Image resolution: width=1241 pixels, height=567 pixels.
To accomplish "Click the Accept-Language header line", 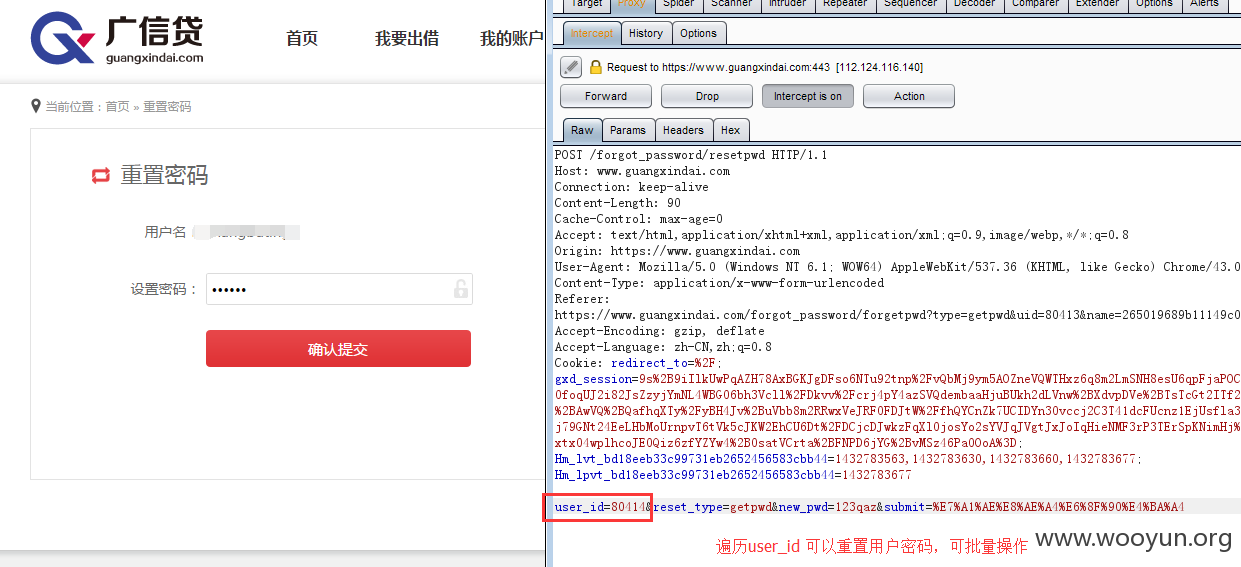I will 663,347.
